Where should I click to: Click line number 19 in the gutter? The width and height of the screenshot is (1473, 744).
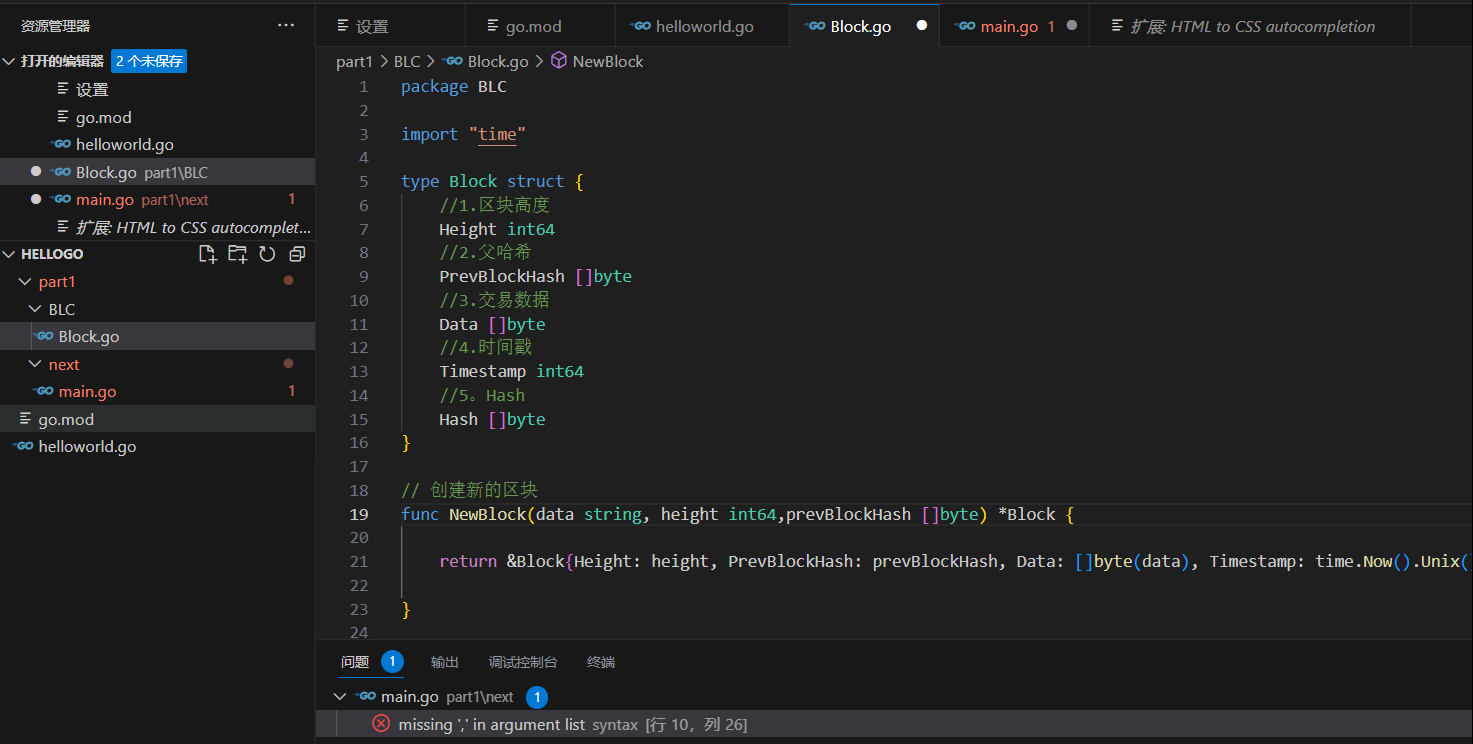359,514
